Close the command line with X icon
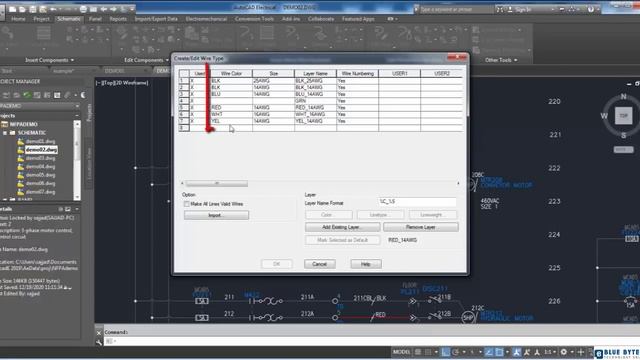The image size is (640, 360). click(x=99, y=333)
